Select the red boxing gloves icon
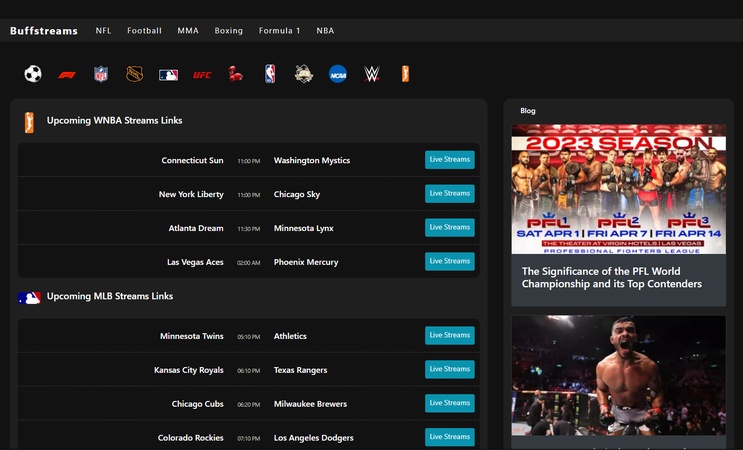 point(236,74)
